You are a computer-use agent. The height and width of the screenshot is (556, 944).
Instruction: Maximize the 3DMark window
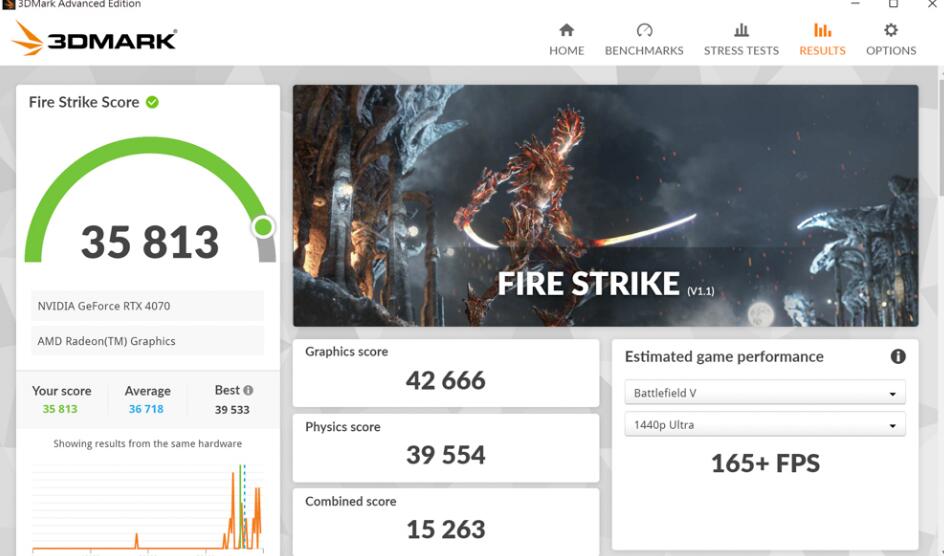893,4
